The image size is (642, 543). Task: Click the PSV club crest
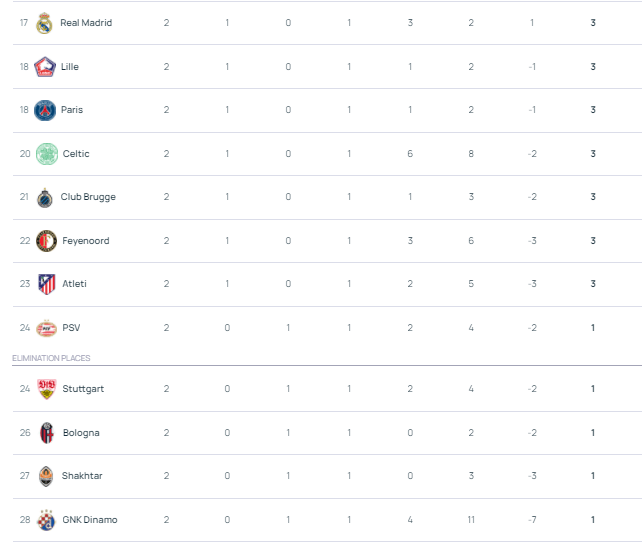tap(46, 328)
